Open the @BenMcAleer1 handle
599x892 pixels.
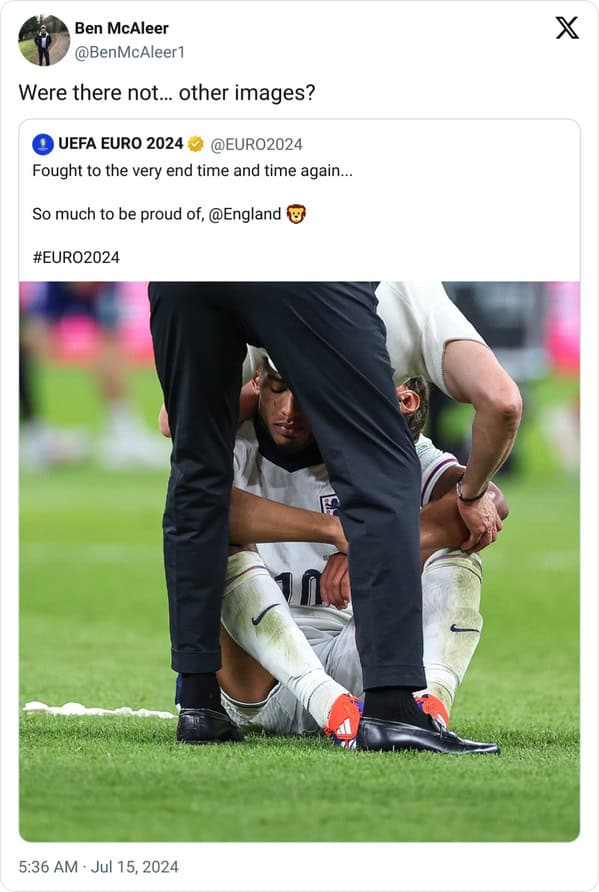click(x=130, y=52)
